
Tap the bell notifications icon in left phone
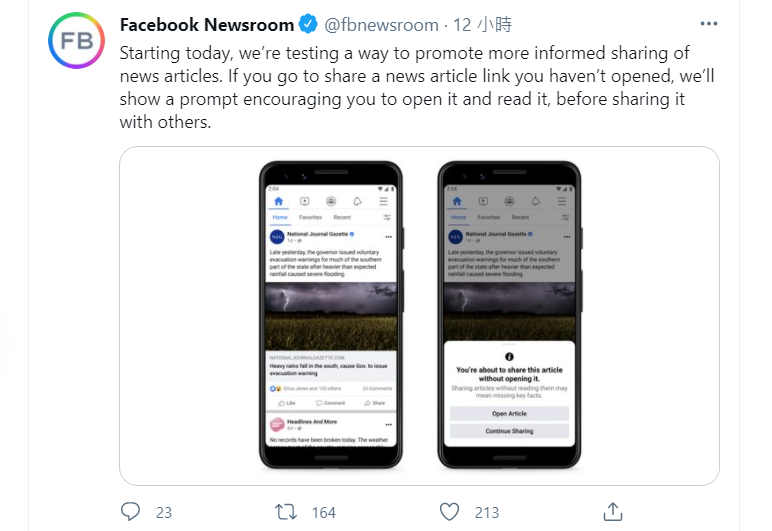tap(357, 200)
